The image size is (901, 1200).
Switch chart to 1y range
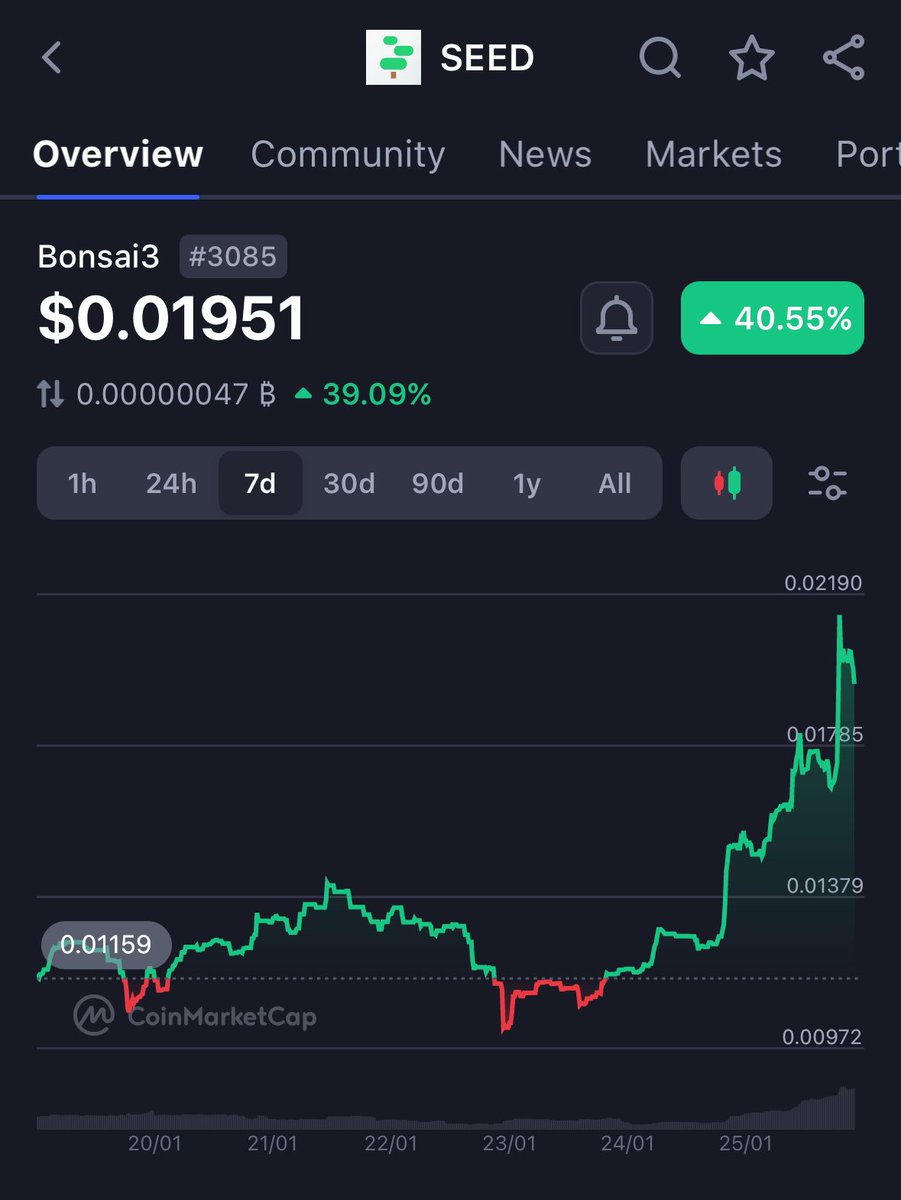click(527, 484)
